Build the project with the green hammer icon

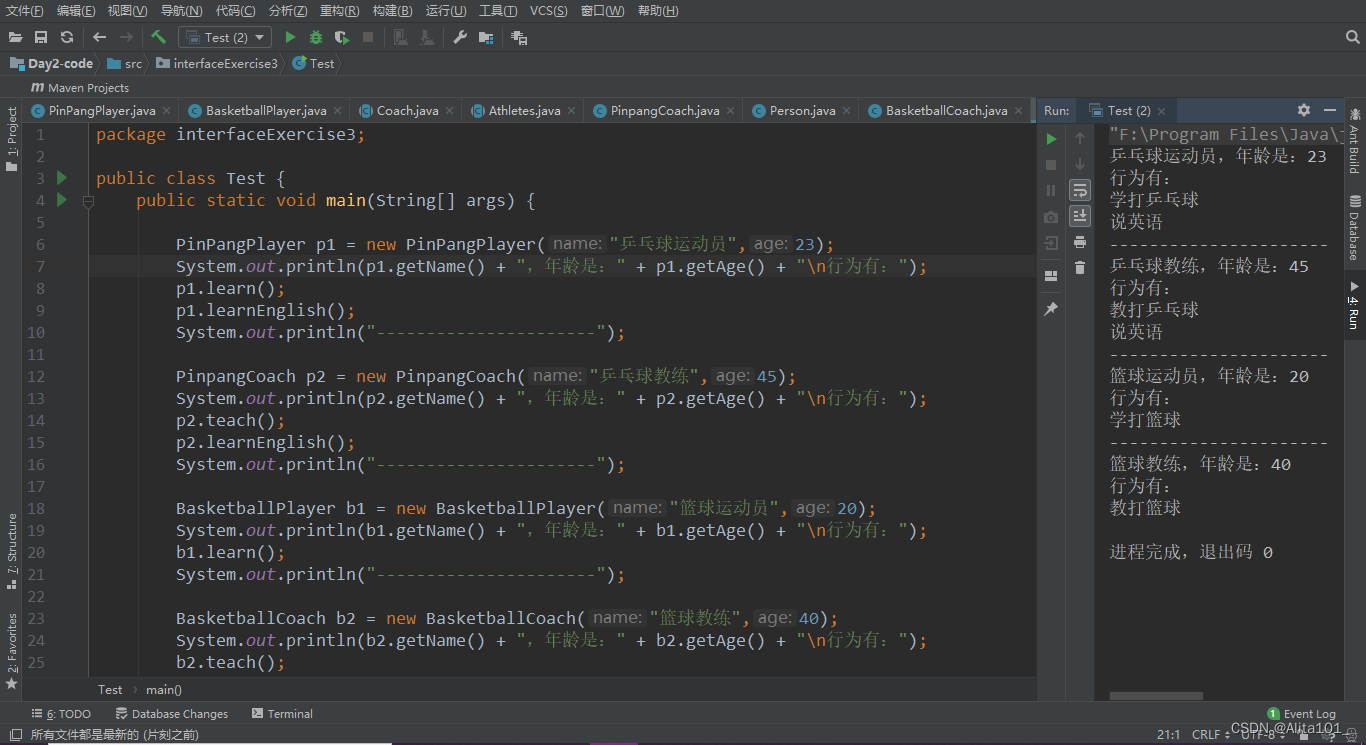(158, 37)
